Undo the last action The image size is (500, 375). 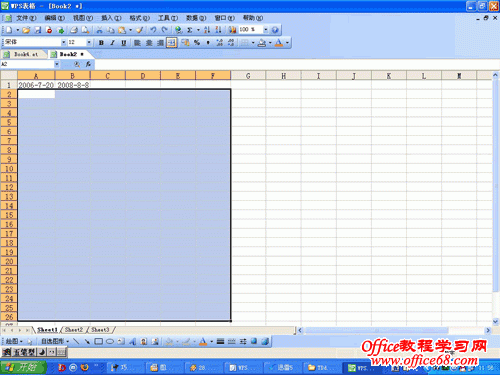pyautogui.click(x=153, y=30)
